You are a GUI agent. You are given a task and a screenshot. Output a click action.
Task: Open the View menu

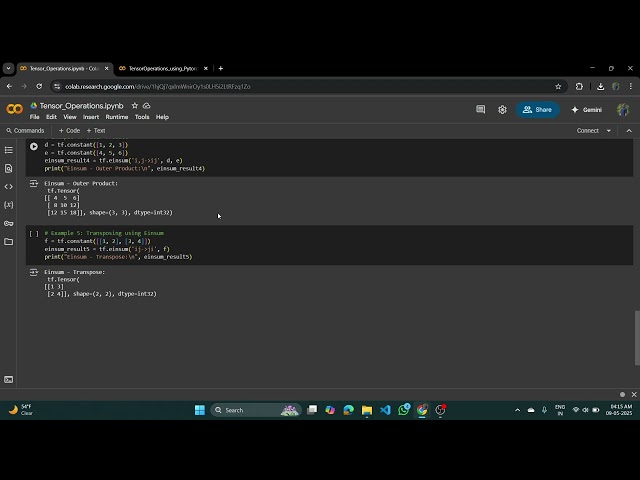tap(70, 117)
